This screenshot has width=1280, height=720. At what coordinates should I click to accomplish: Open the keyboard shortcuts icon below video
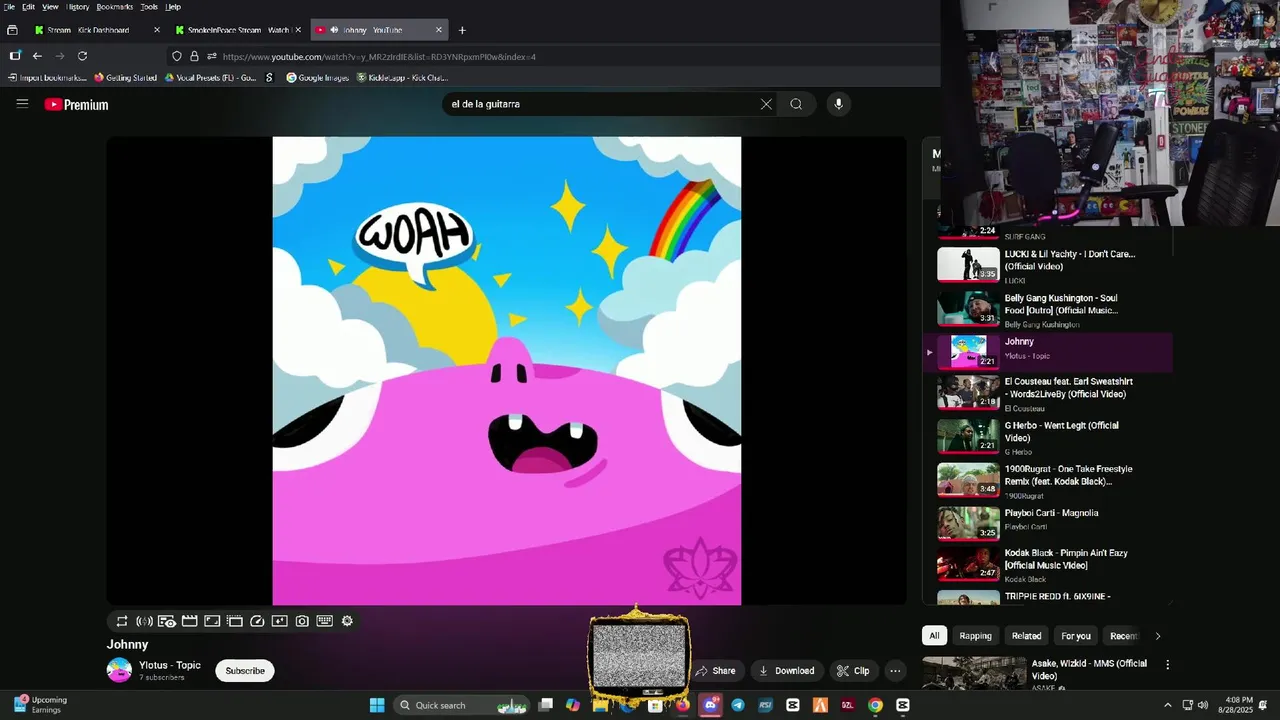(x=324, y=621)
